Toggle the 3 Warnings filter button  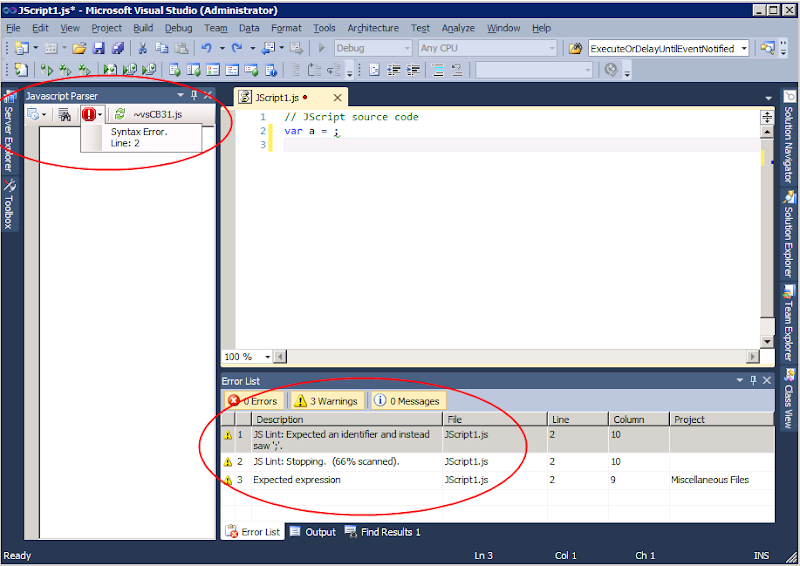coord(326,401)
